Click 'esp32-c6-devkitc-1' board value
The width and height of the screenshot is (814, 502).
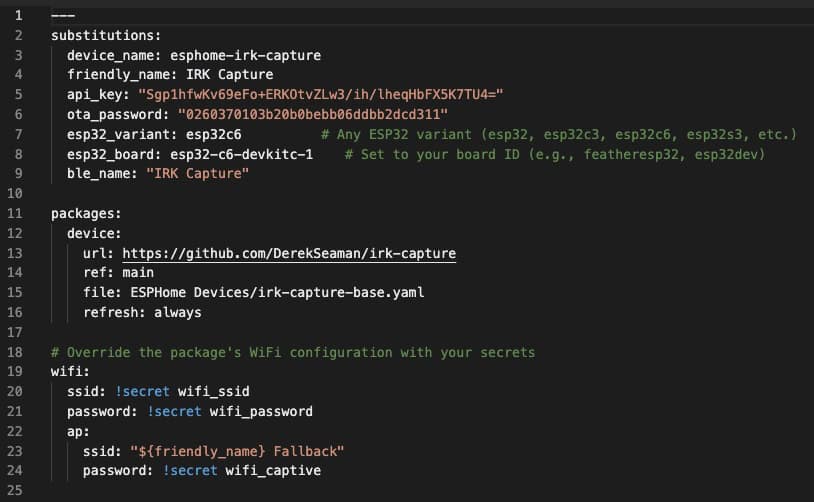[241, 154]
